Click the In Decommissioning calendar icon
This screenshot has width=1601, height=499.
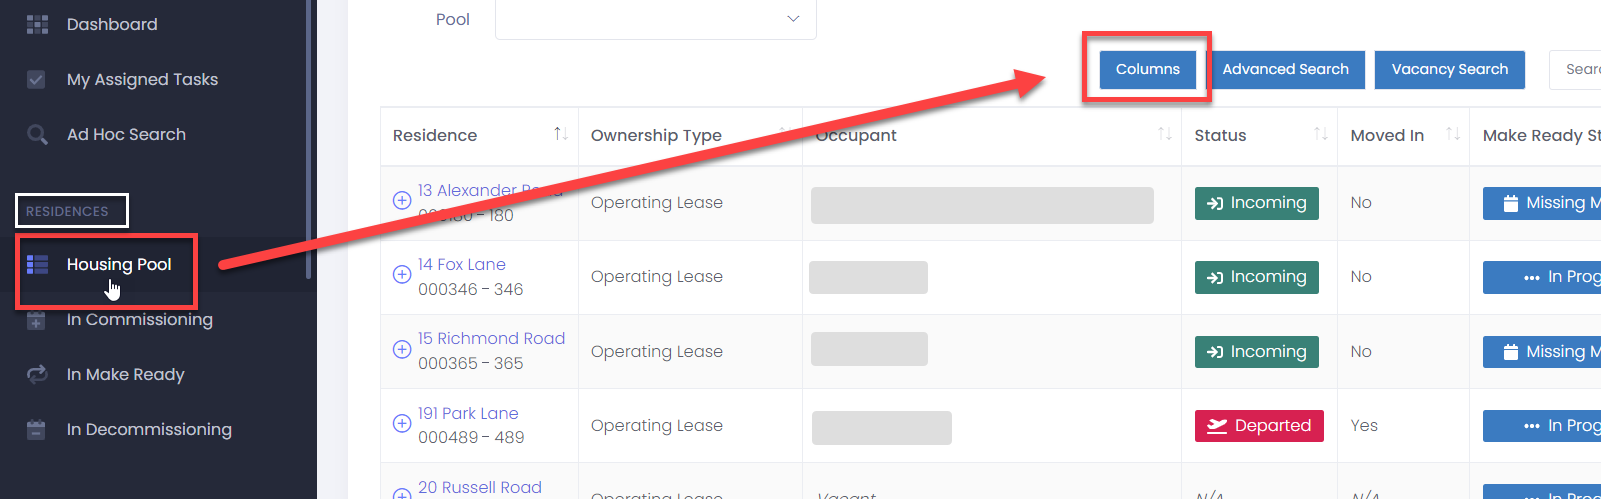click(x=36, y=429)
